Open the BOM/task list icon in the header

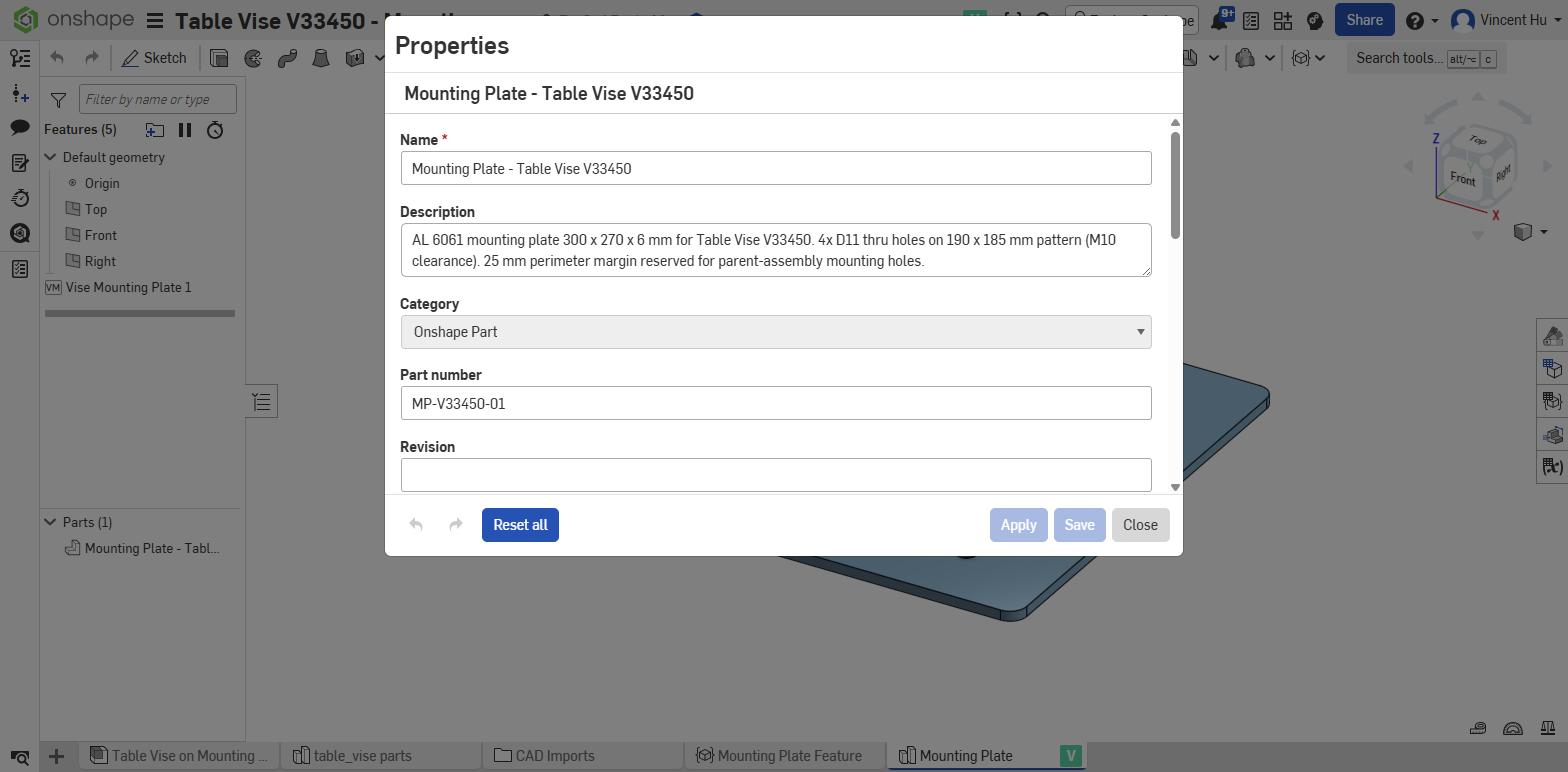1251,20
